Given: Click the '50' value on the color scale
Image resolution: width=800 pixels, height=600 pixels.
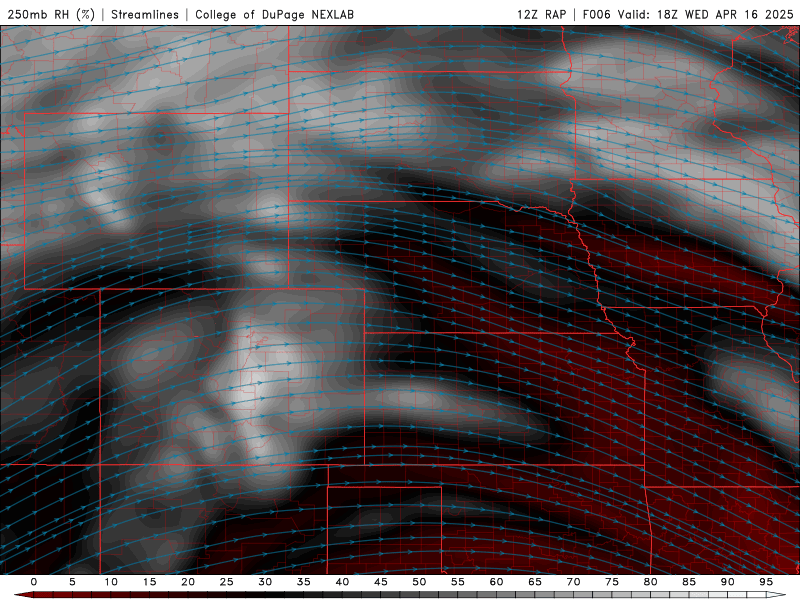Looking at the screenshot, I should point(419,582).
